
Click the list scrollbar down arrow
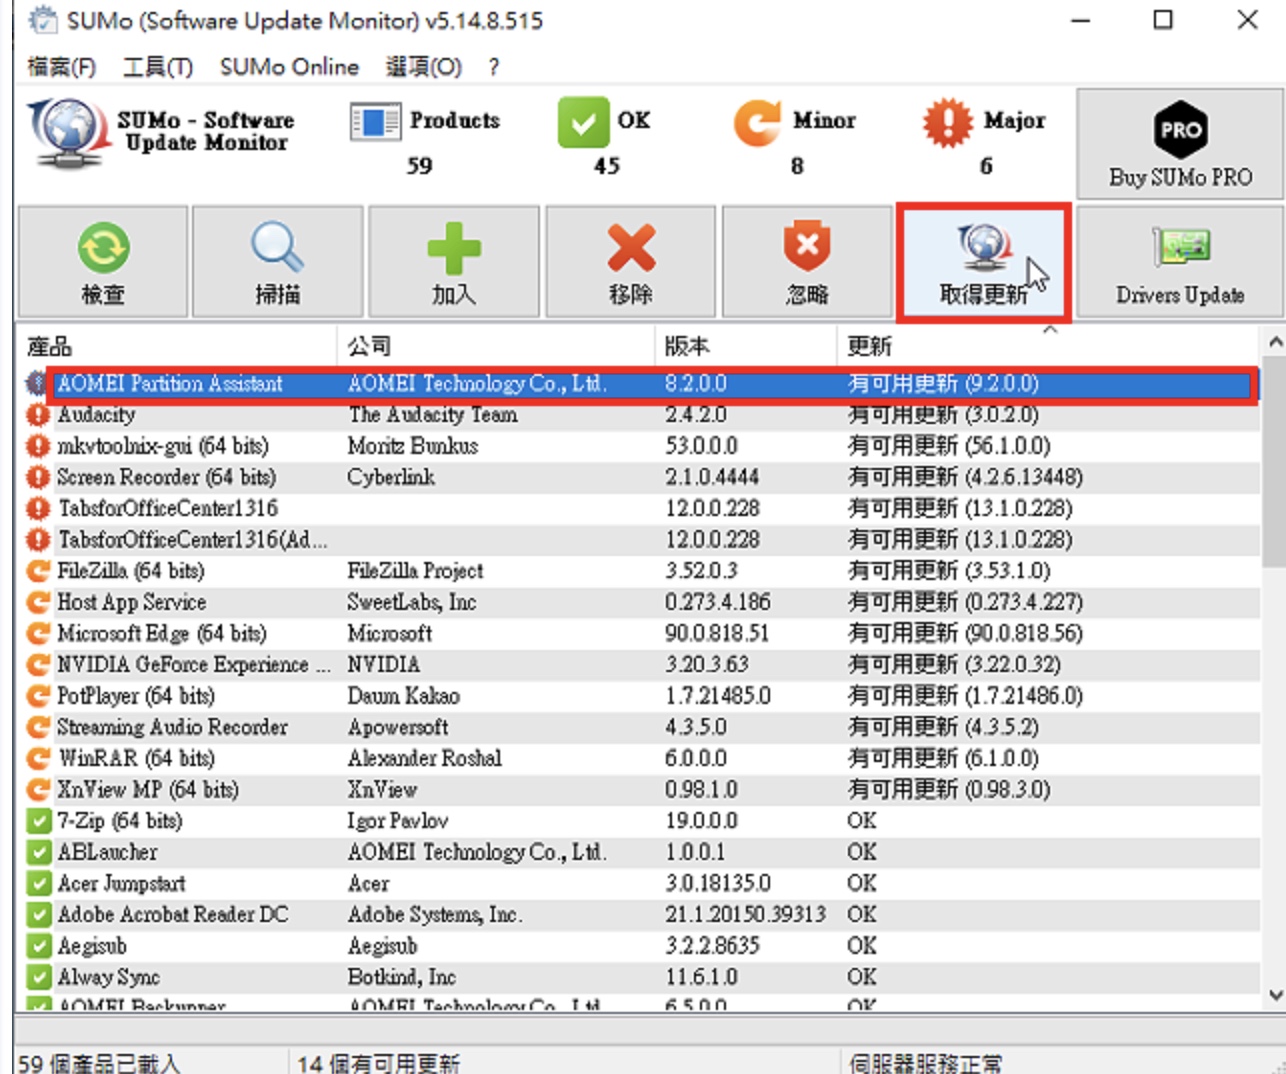[1274, 995]
